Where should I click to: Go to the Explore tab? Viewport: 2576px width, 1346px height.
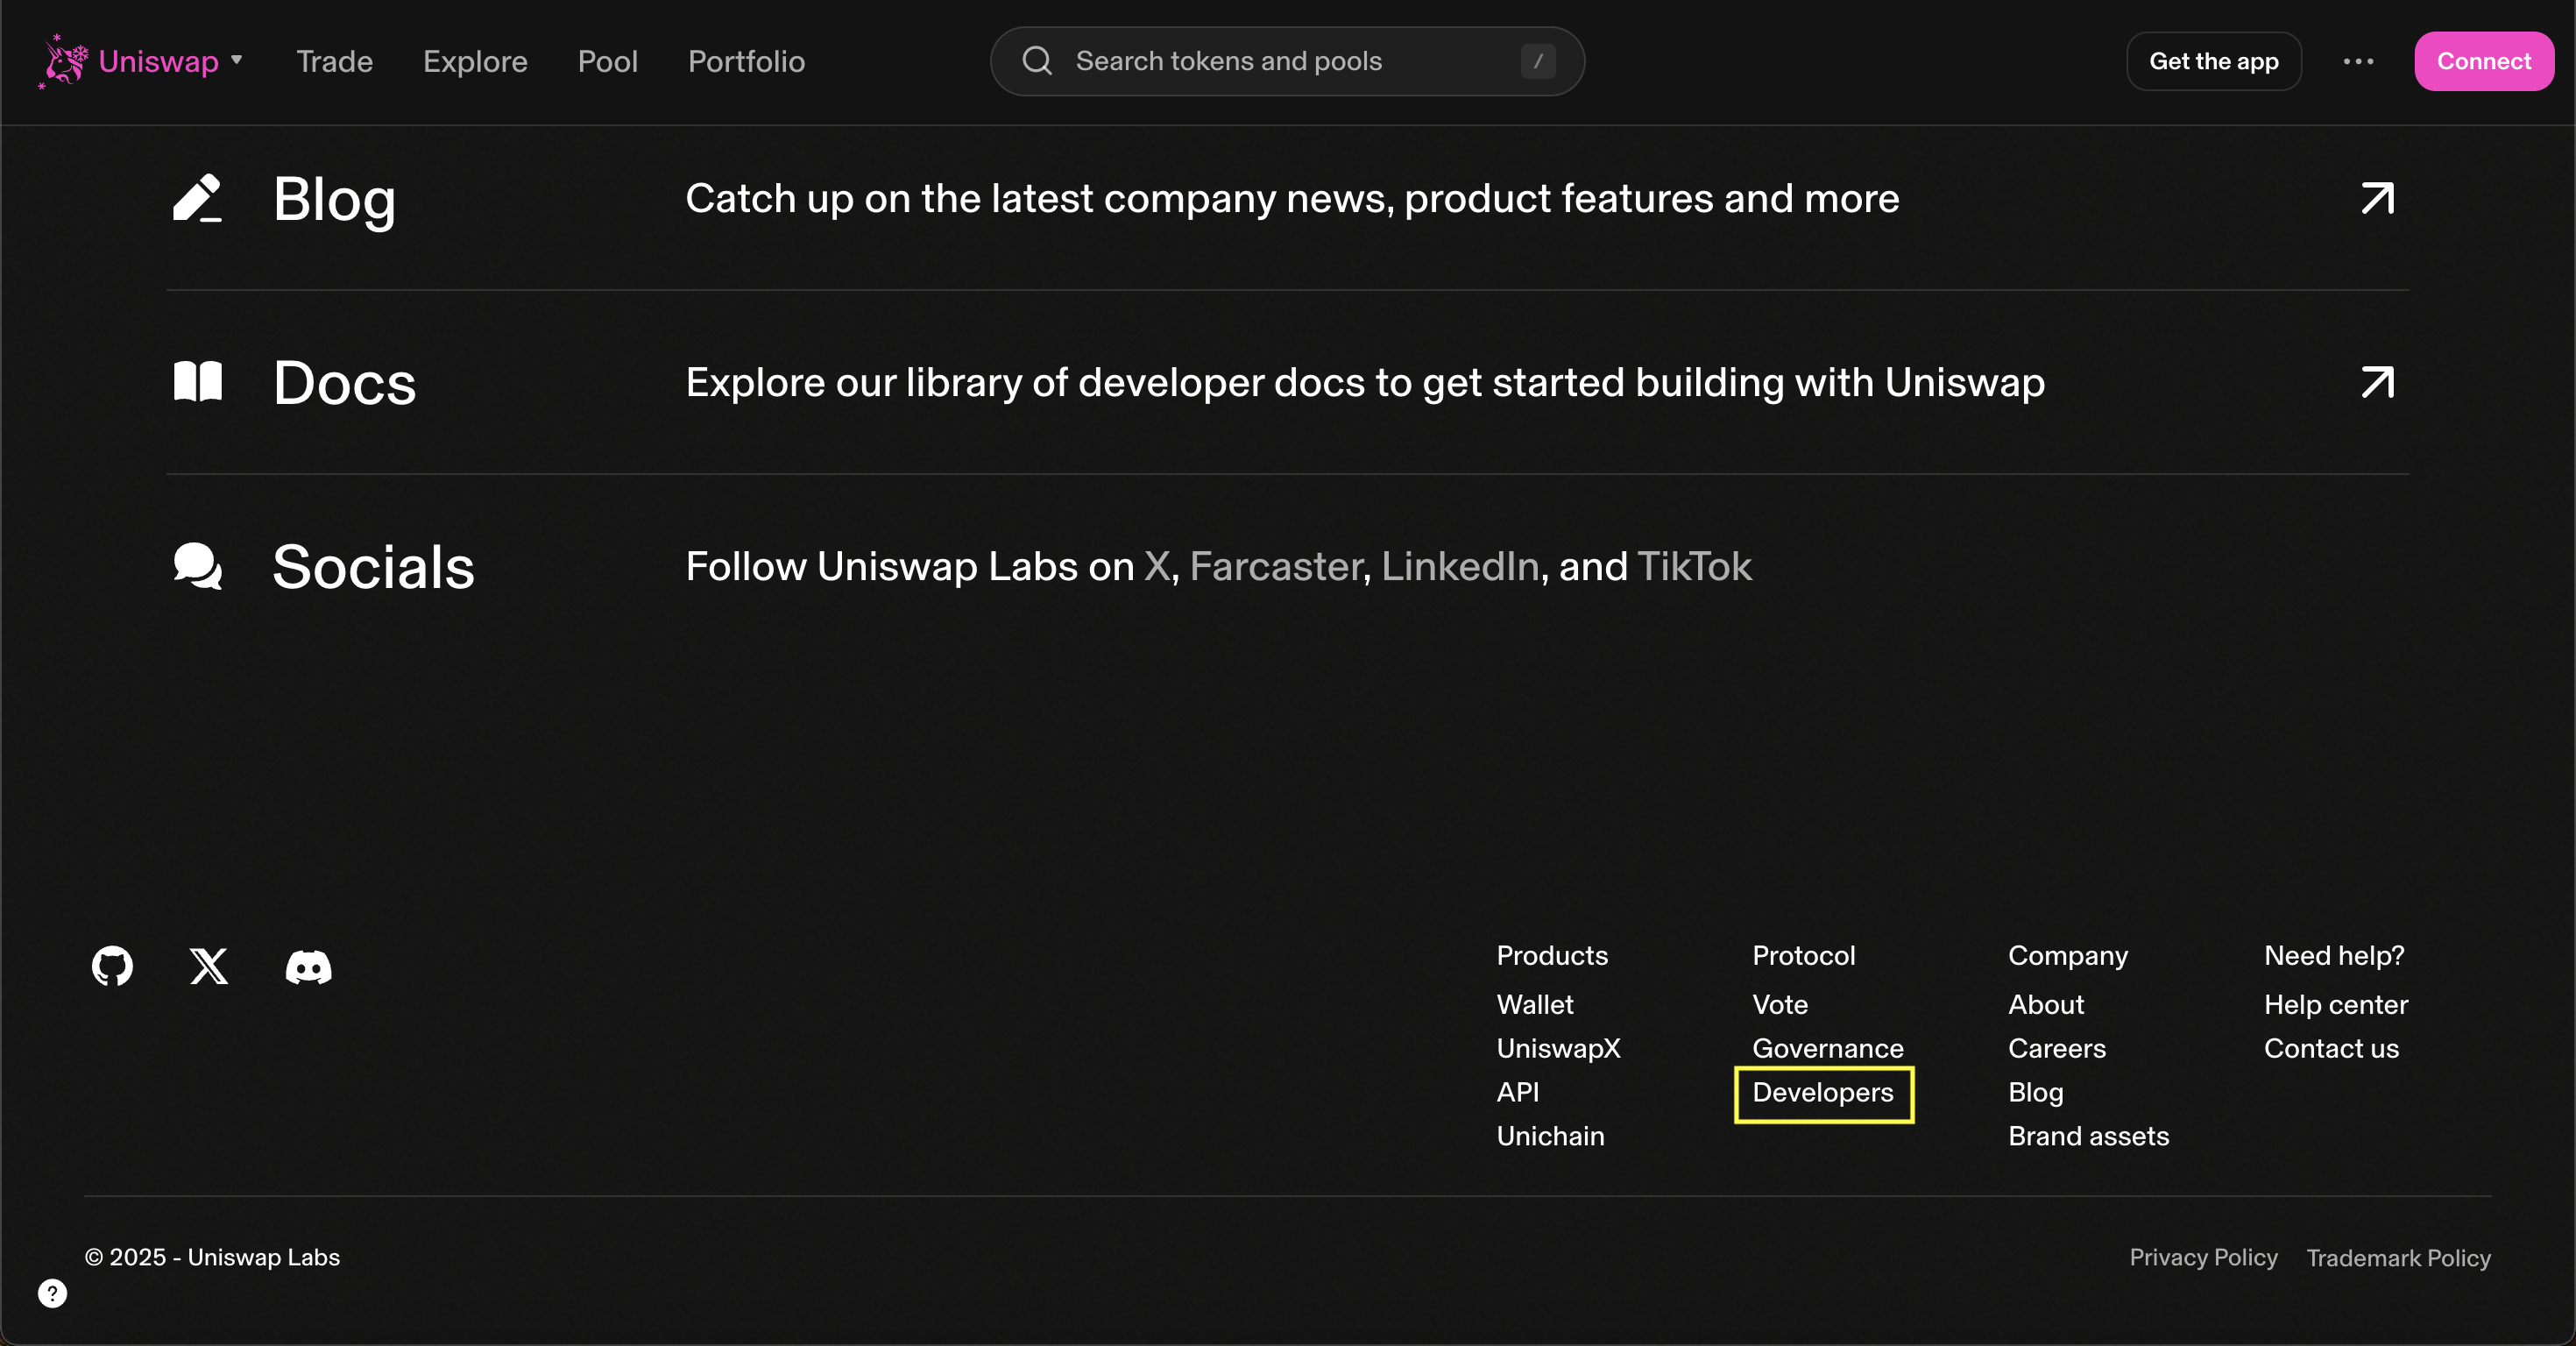pyautogui.click(x=475, y=61)
